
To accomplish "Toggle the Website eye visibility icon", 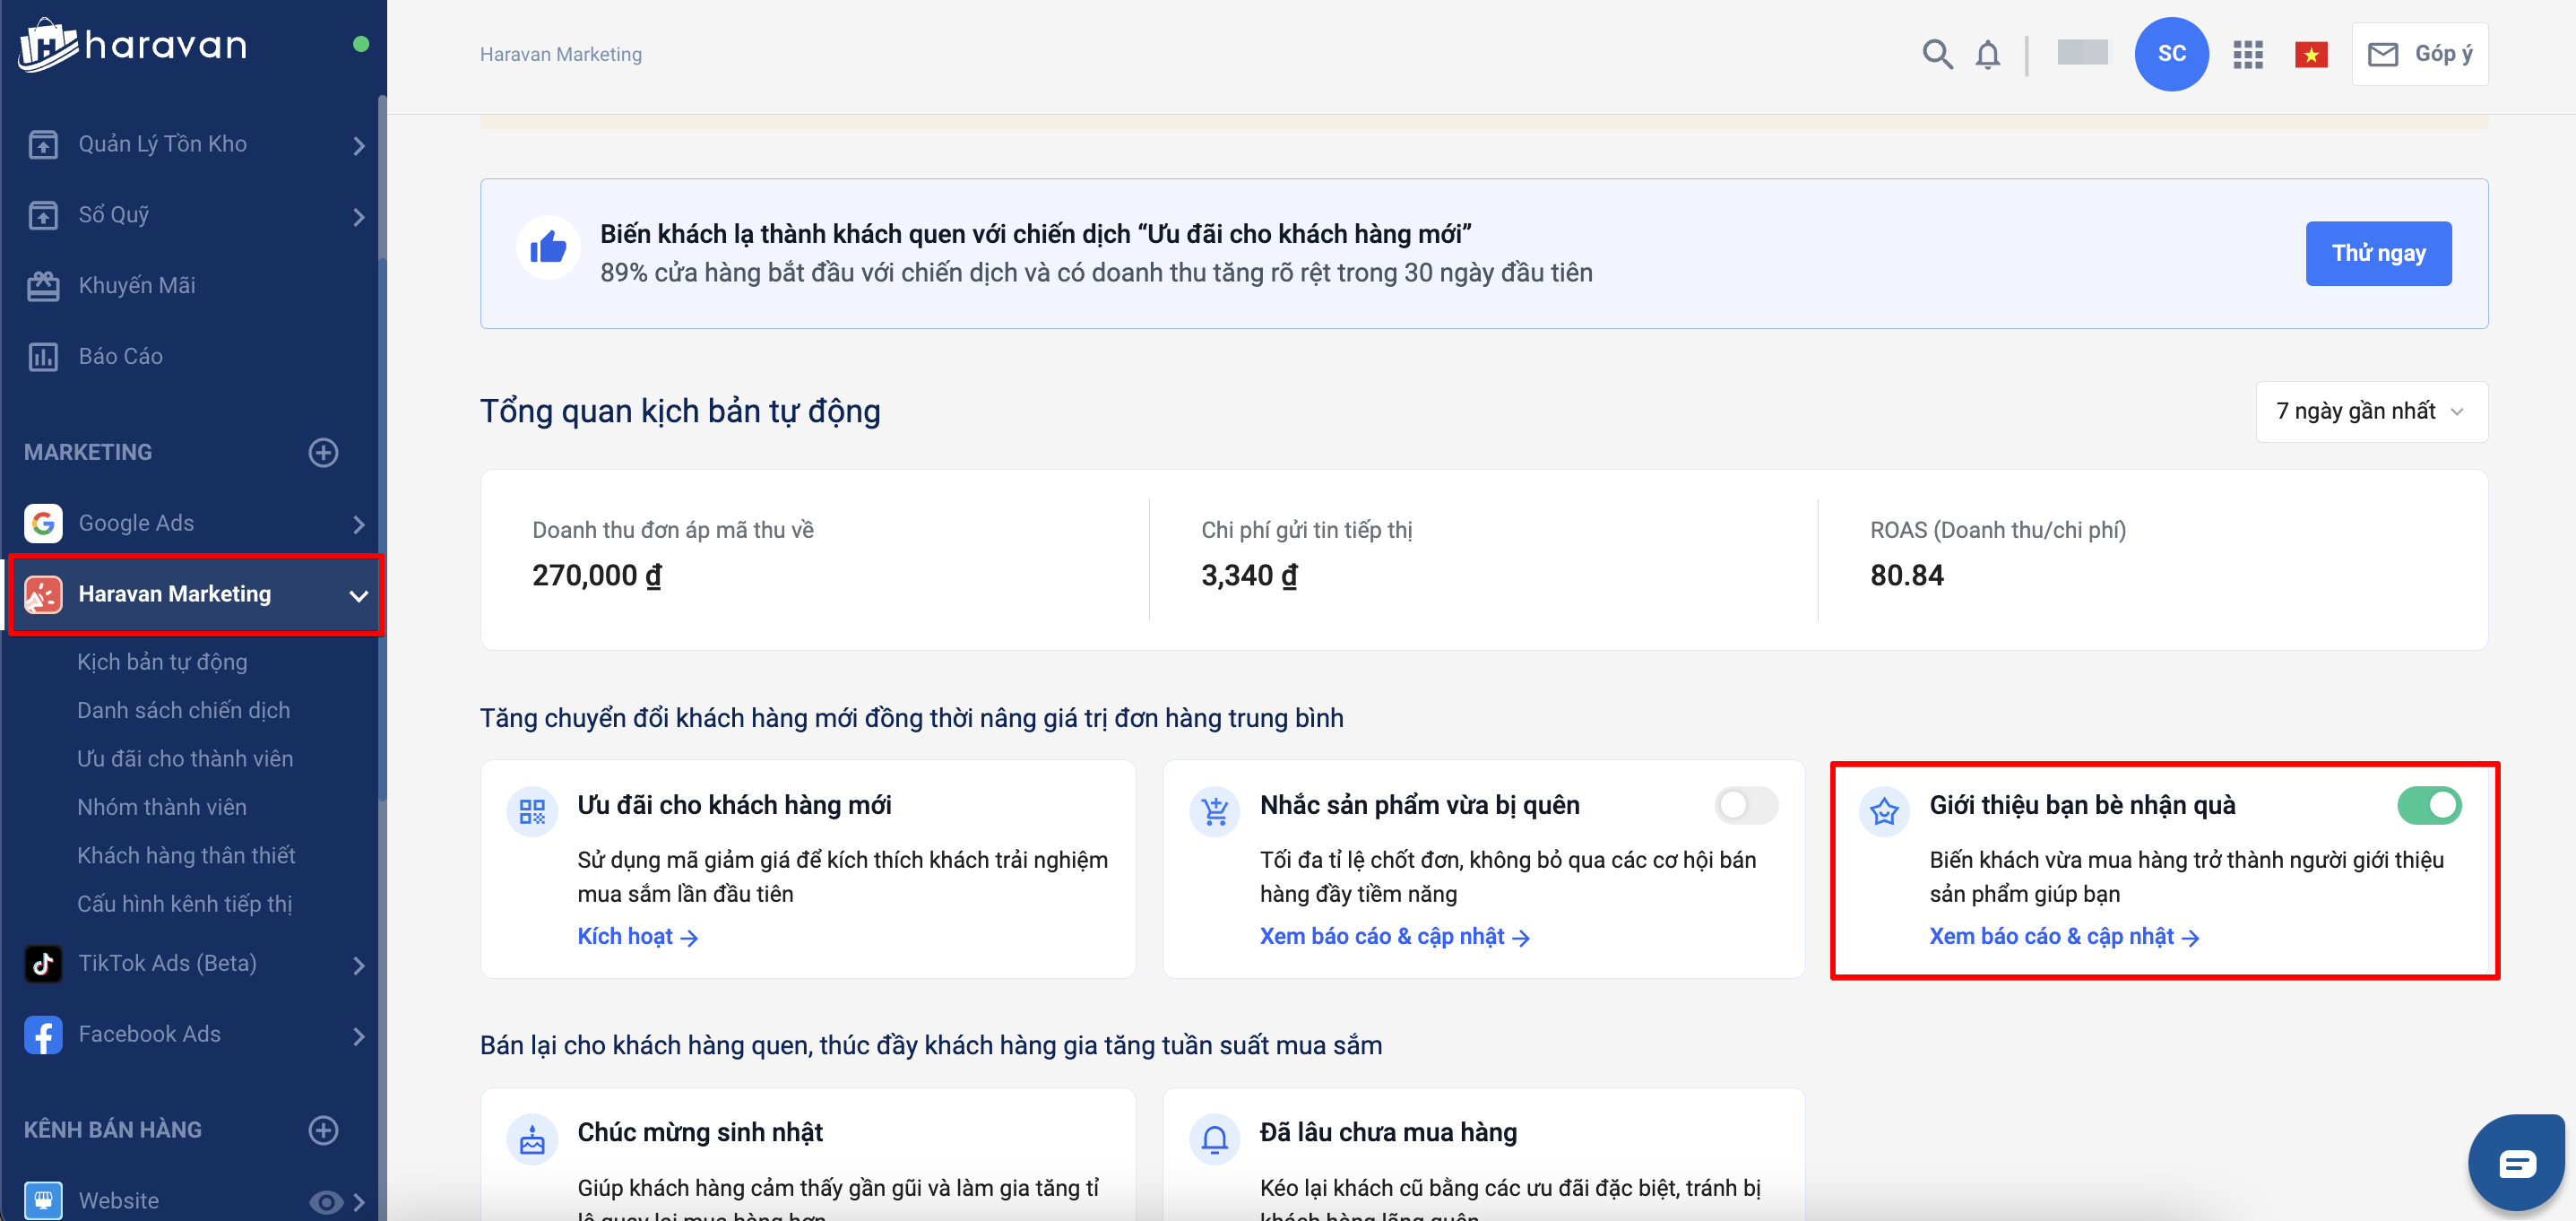I will tap(326, 1201).
